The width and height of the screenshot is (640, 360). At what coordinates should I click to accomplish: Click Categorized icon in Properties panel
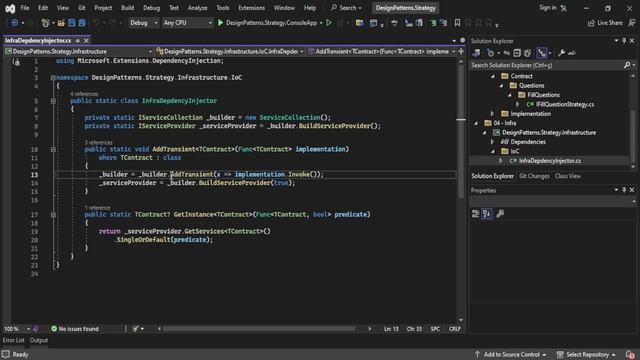click(x=476, y=213)
